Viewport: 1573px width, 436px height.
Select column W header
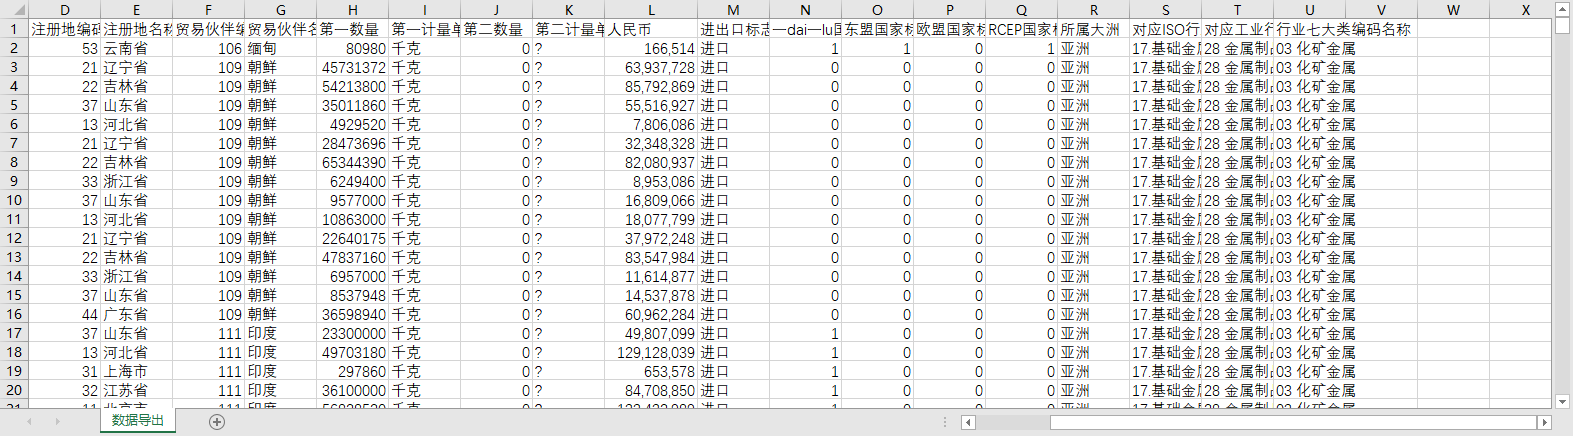pos(1453,10)
